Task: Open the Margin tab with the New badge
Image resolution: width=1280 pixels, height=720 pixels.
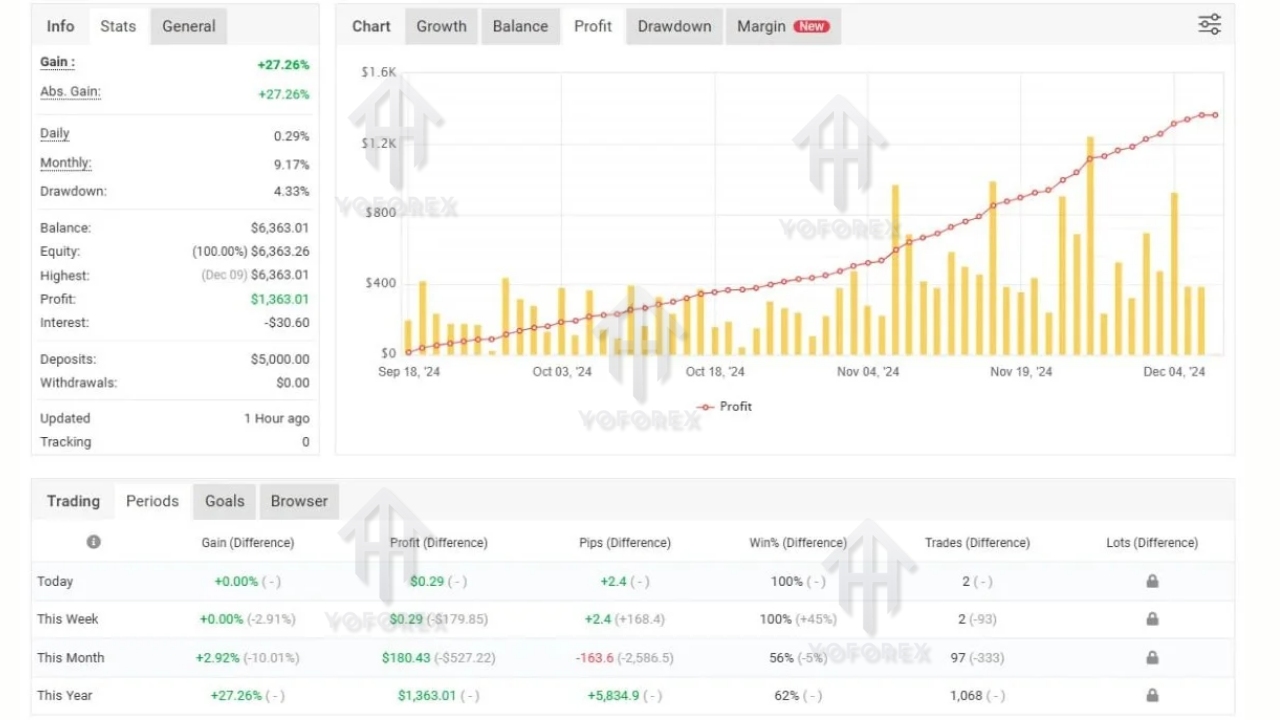Action: (783, 26)
